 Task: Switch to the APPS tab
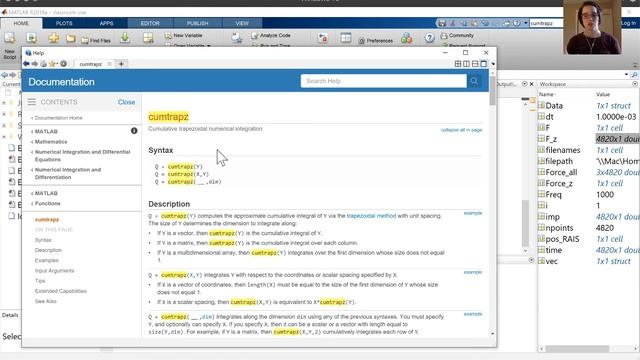click(x=107, y=23)
